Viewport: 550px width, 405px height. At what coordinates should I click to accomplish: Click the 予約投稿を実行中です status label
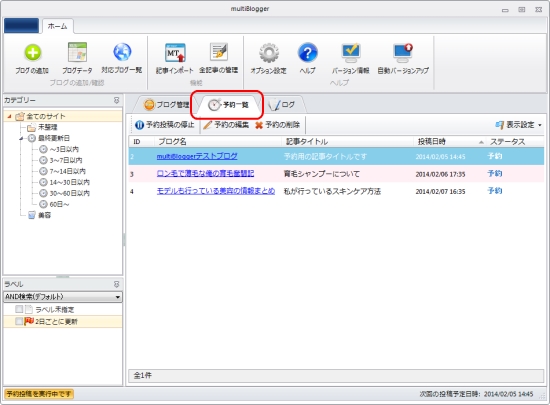click(x=39, y=394)
